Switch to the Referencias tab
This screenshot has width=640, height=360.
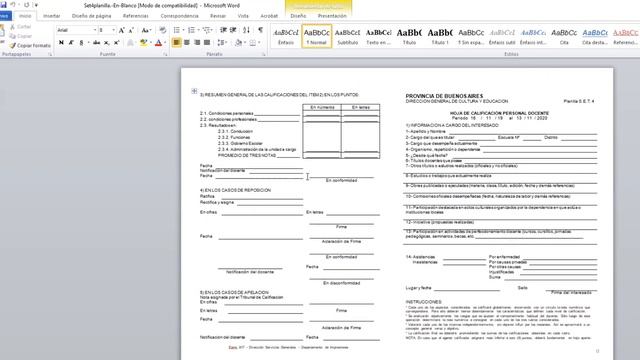(x=136, y=16)
